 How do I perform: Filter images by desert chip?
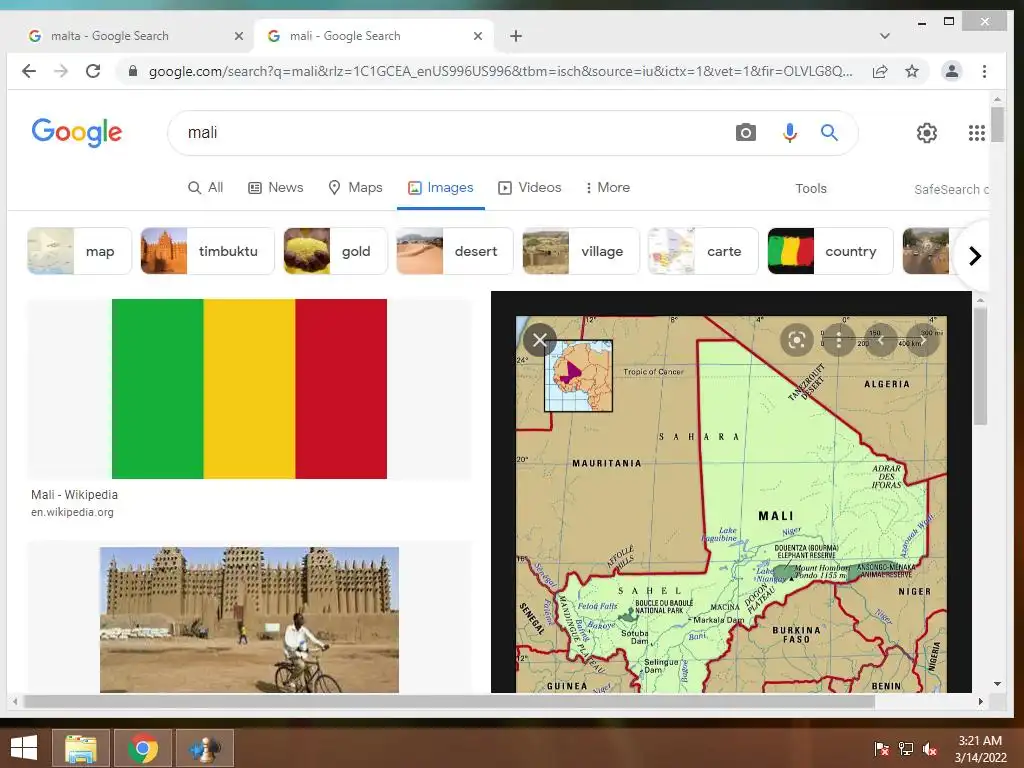point(455,251)
